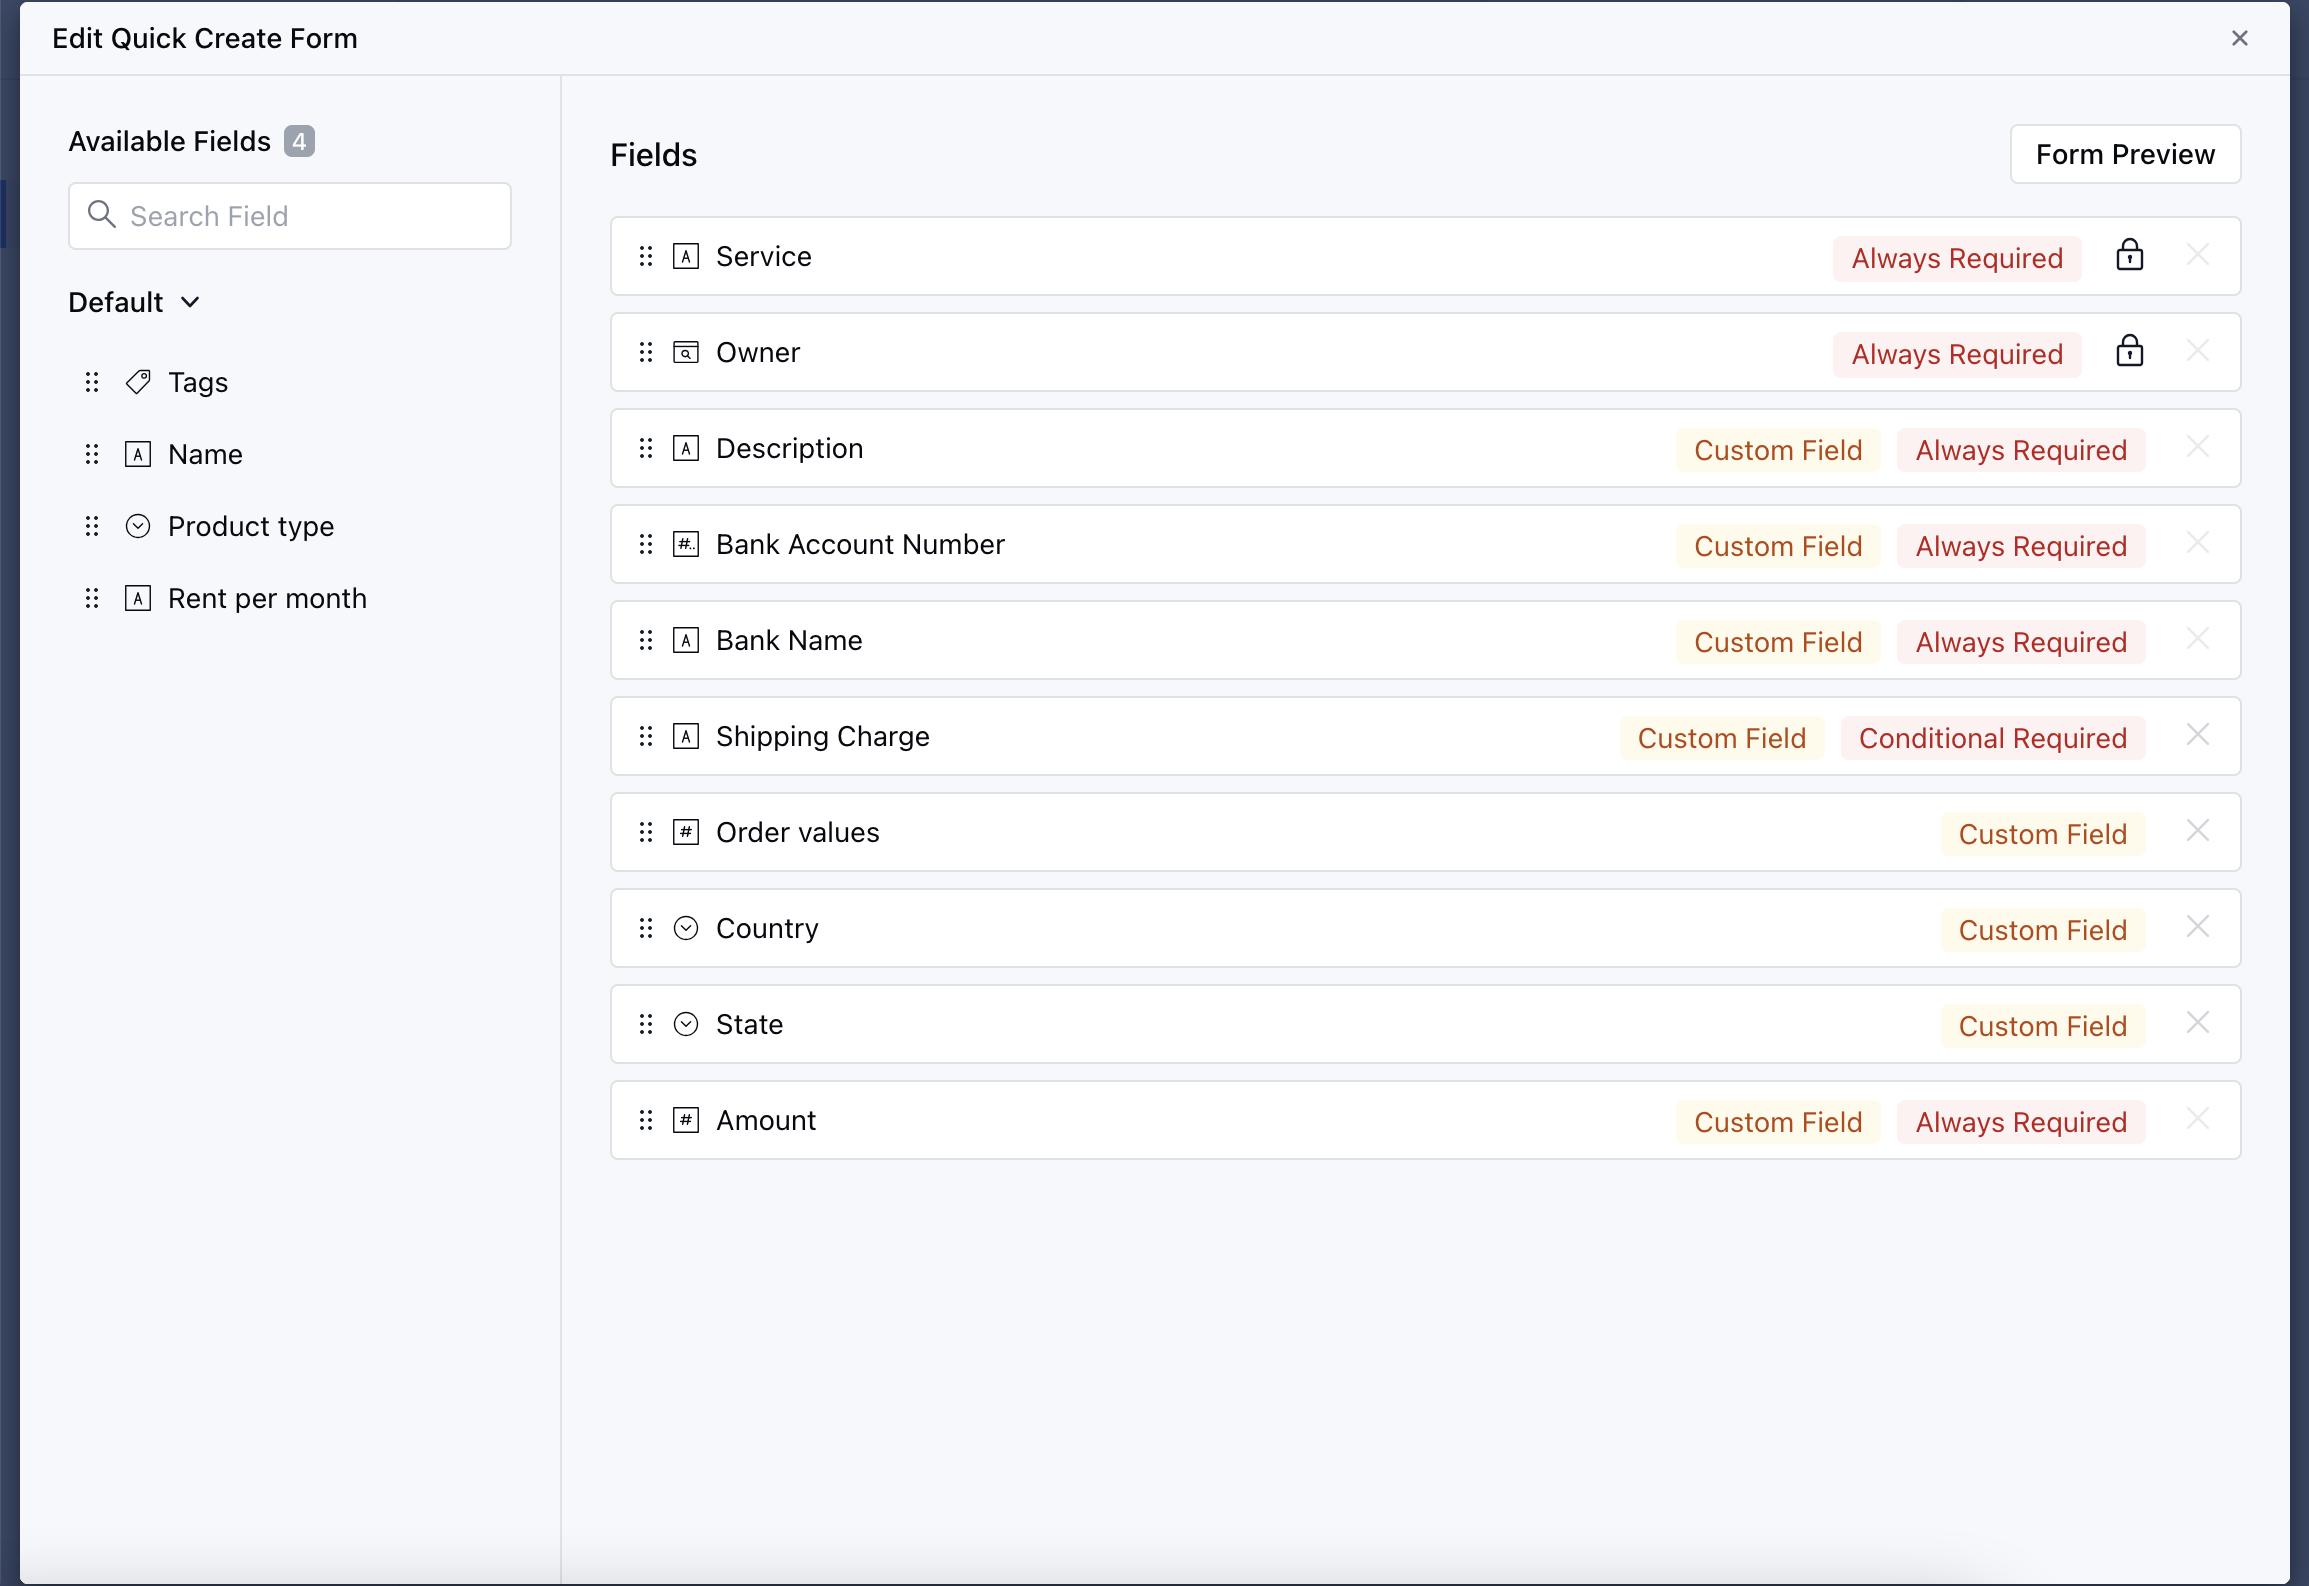
Task: Click the search magnifier icon
Action: coord(101,214)
